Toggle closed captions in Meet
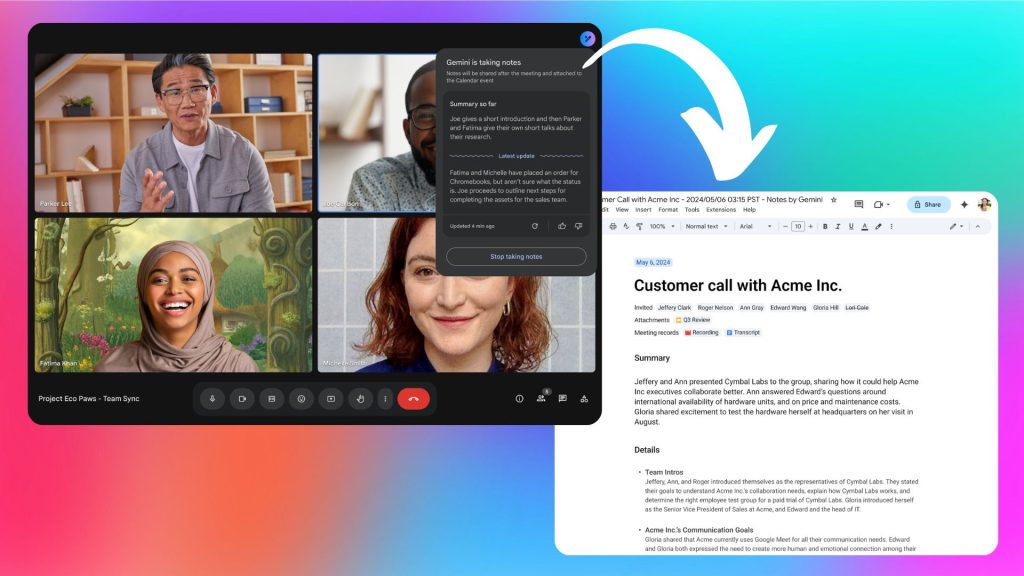 (271, 399)
